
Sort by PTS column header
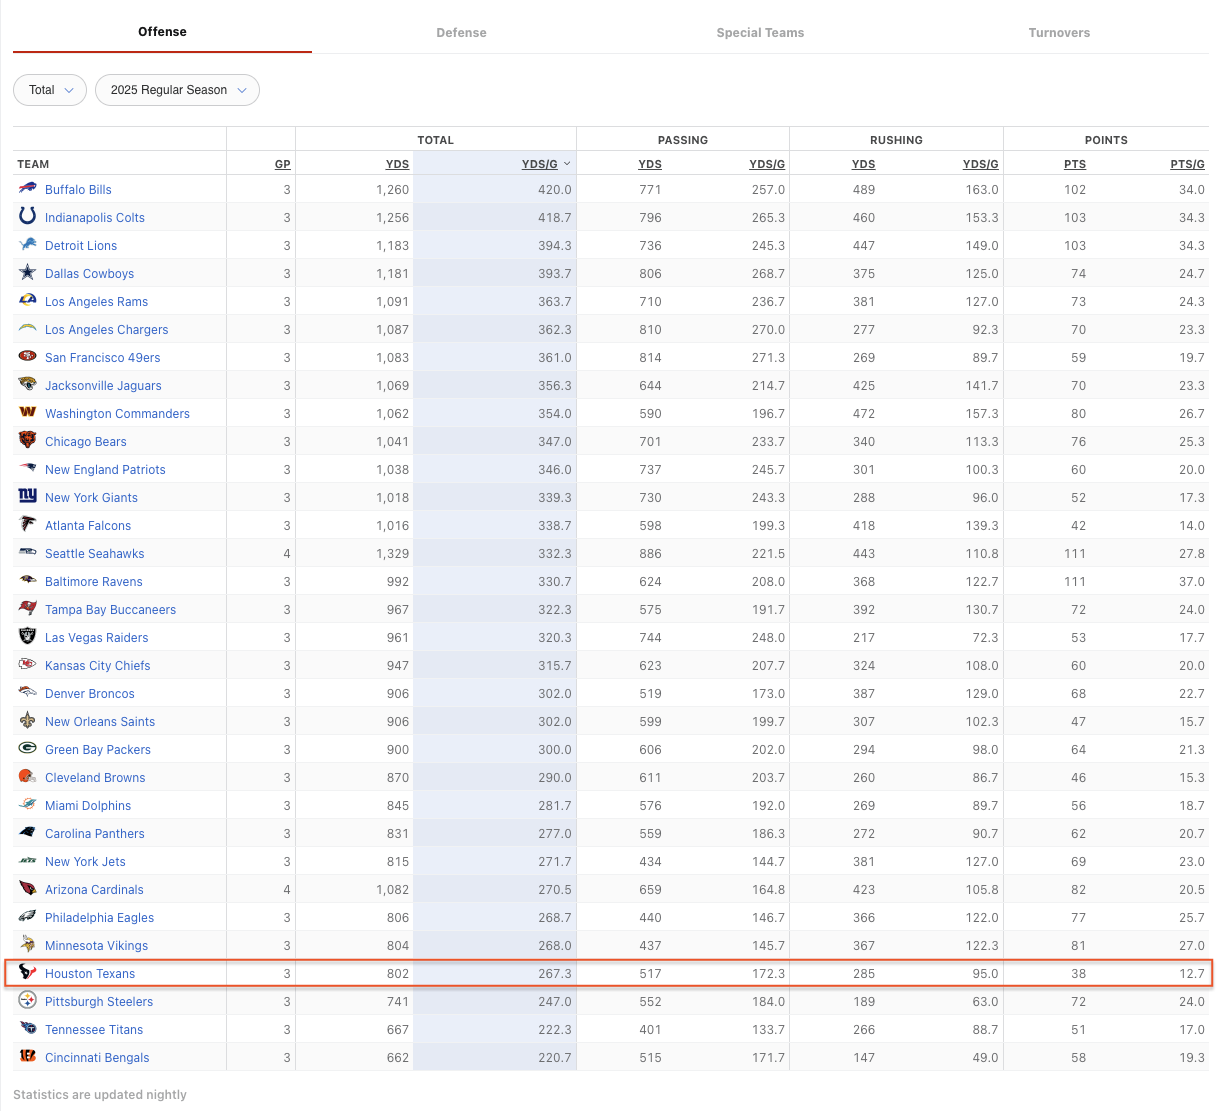pos(1075,164)
